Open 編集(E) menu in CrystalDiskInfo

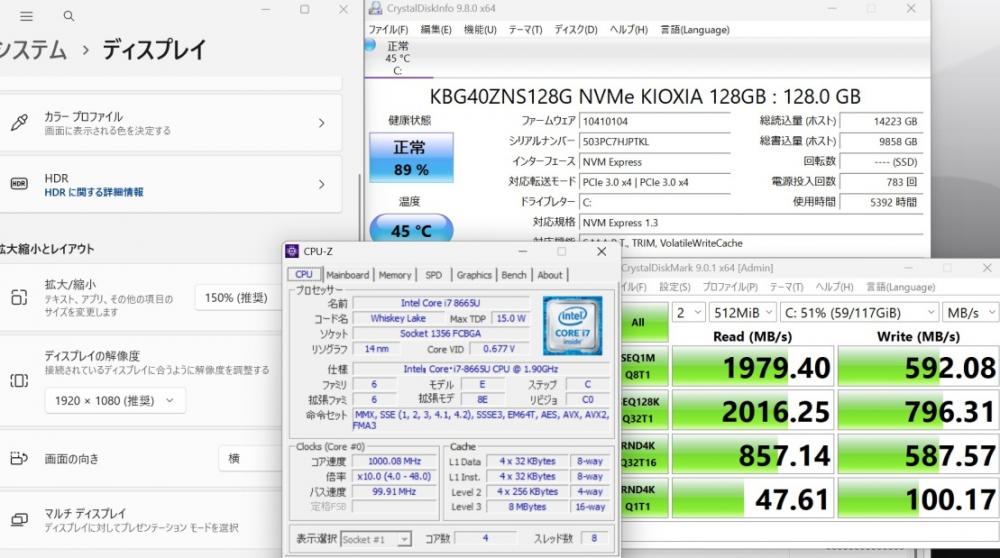click(x=436, y=29)
